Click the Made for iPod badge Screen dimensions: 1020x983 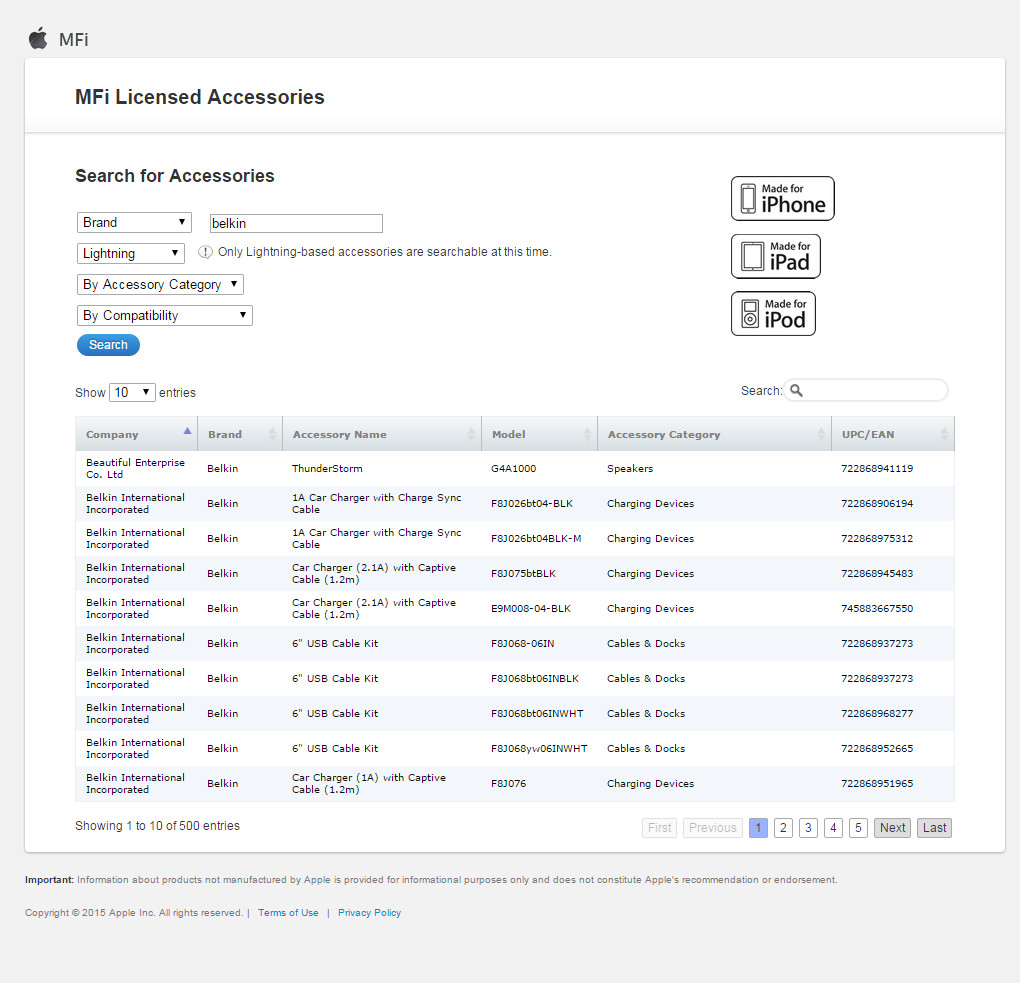(773, 314)
